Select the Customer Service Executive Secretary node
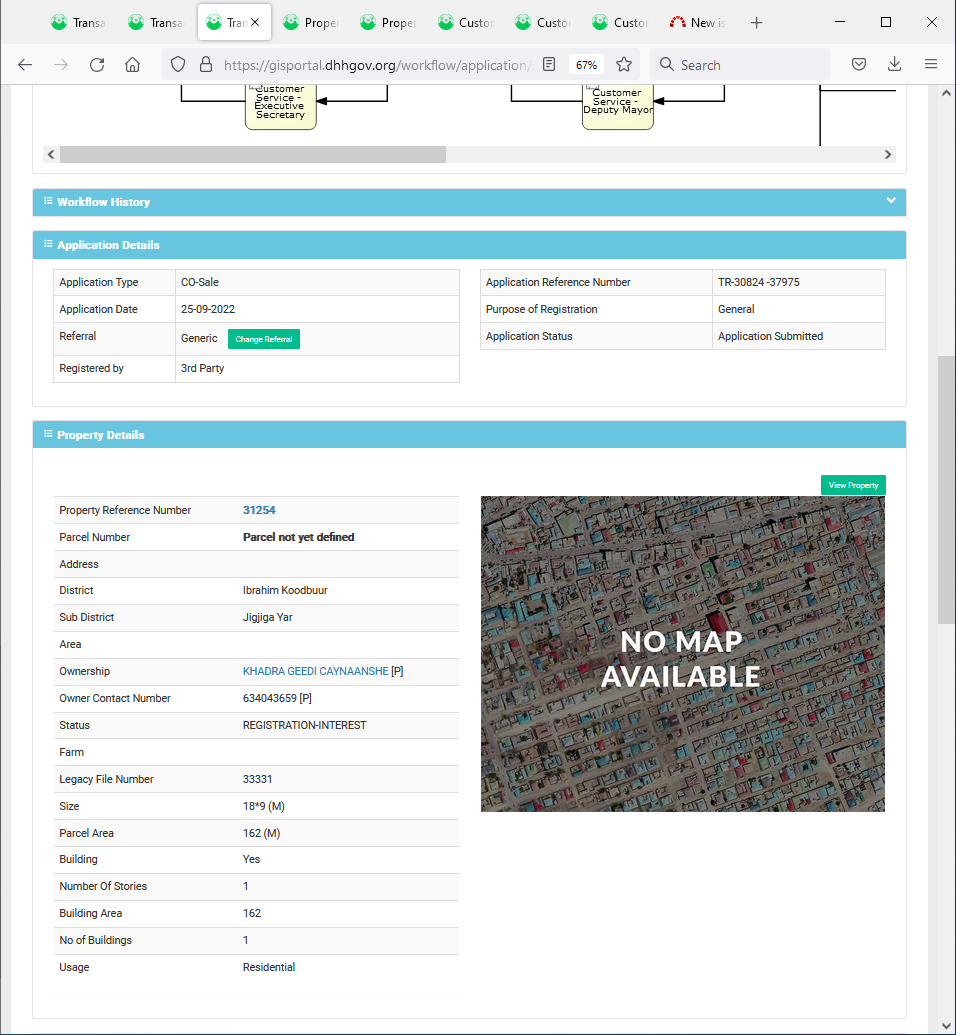Image resolution: width=956 pixels, height=1035 pixels. pyautogui.click(x=281, y=106)
